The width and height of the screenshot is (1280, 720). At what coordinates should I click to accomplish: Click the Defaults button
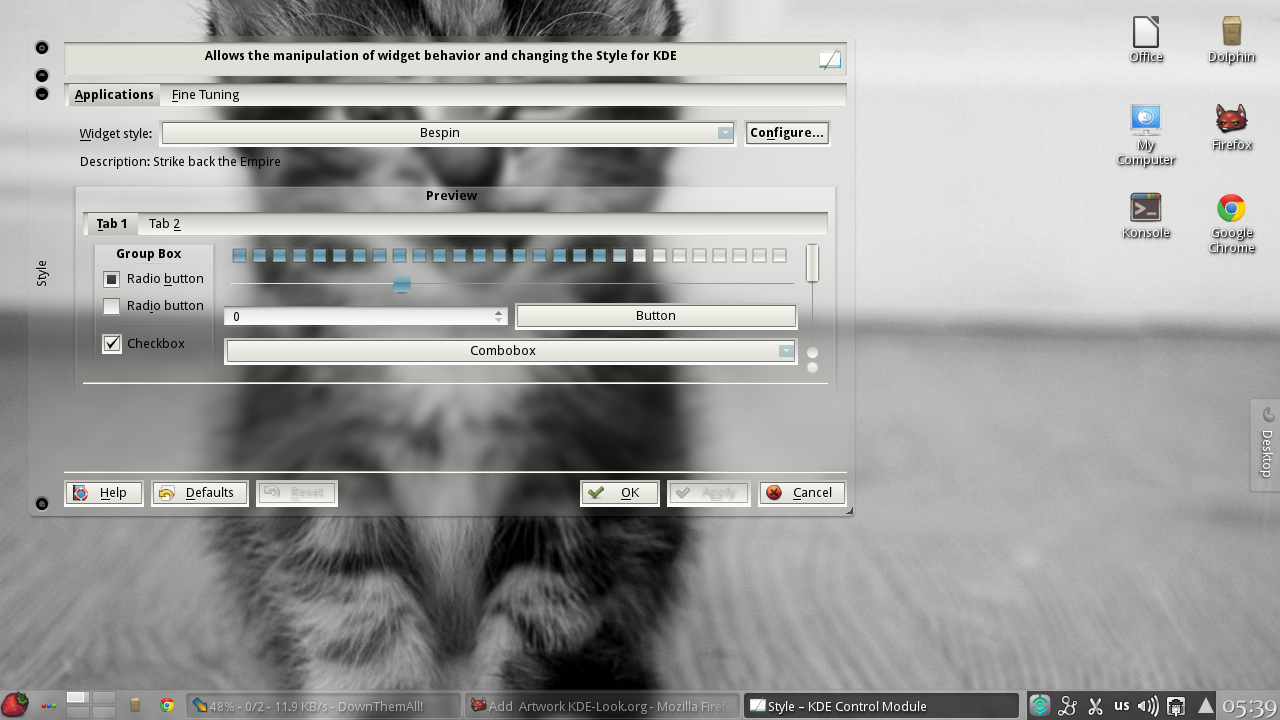(199, 493)
